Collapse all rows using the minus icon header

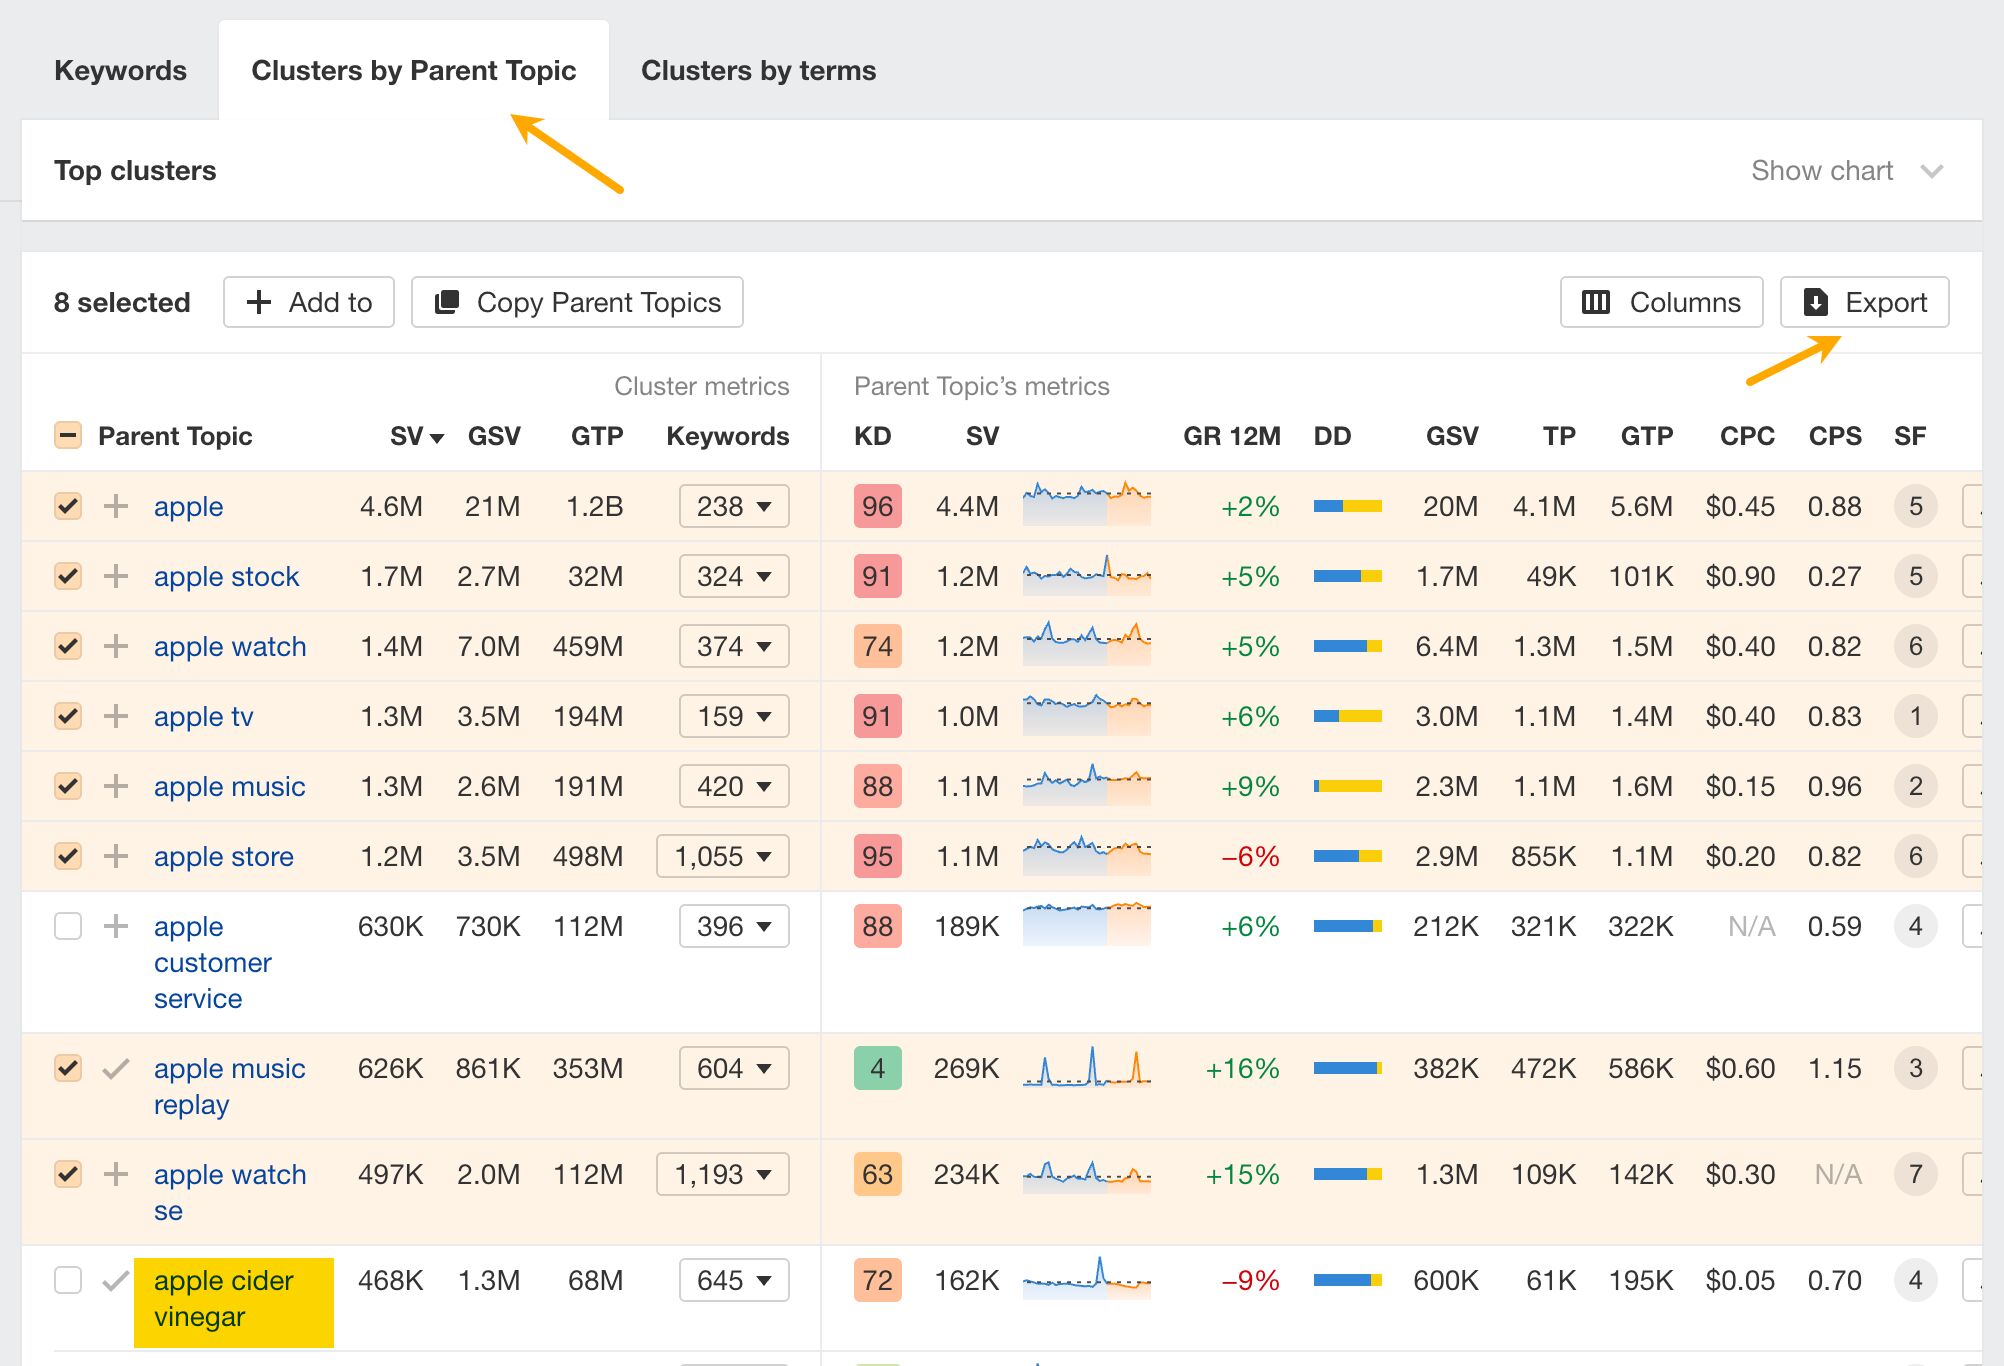pos(67,435)
